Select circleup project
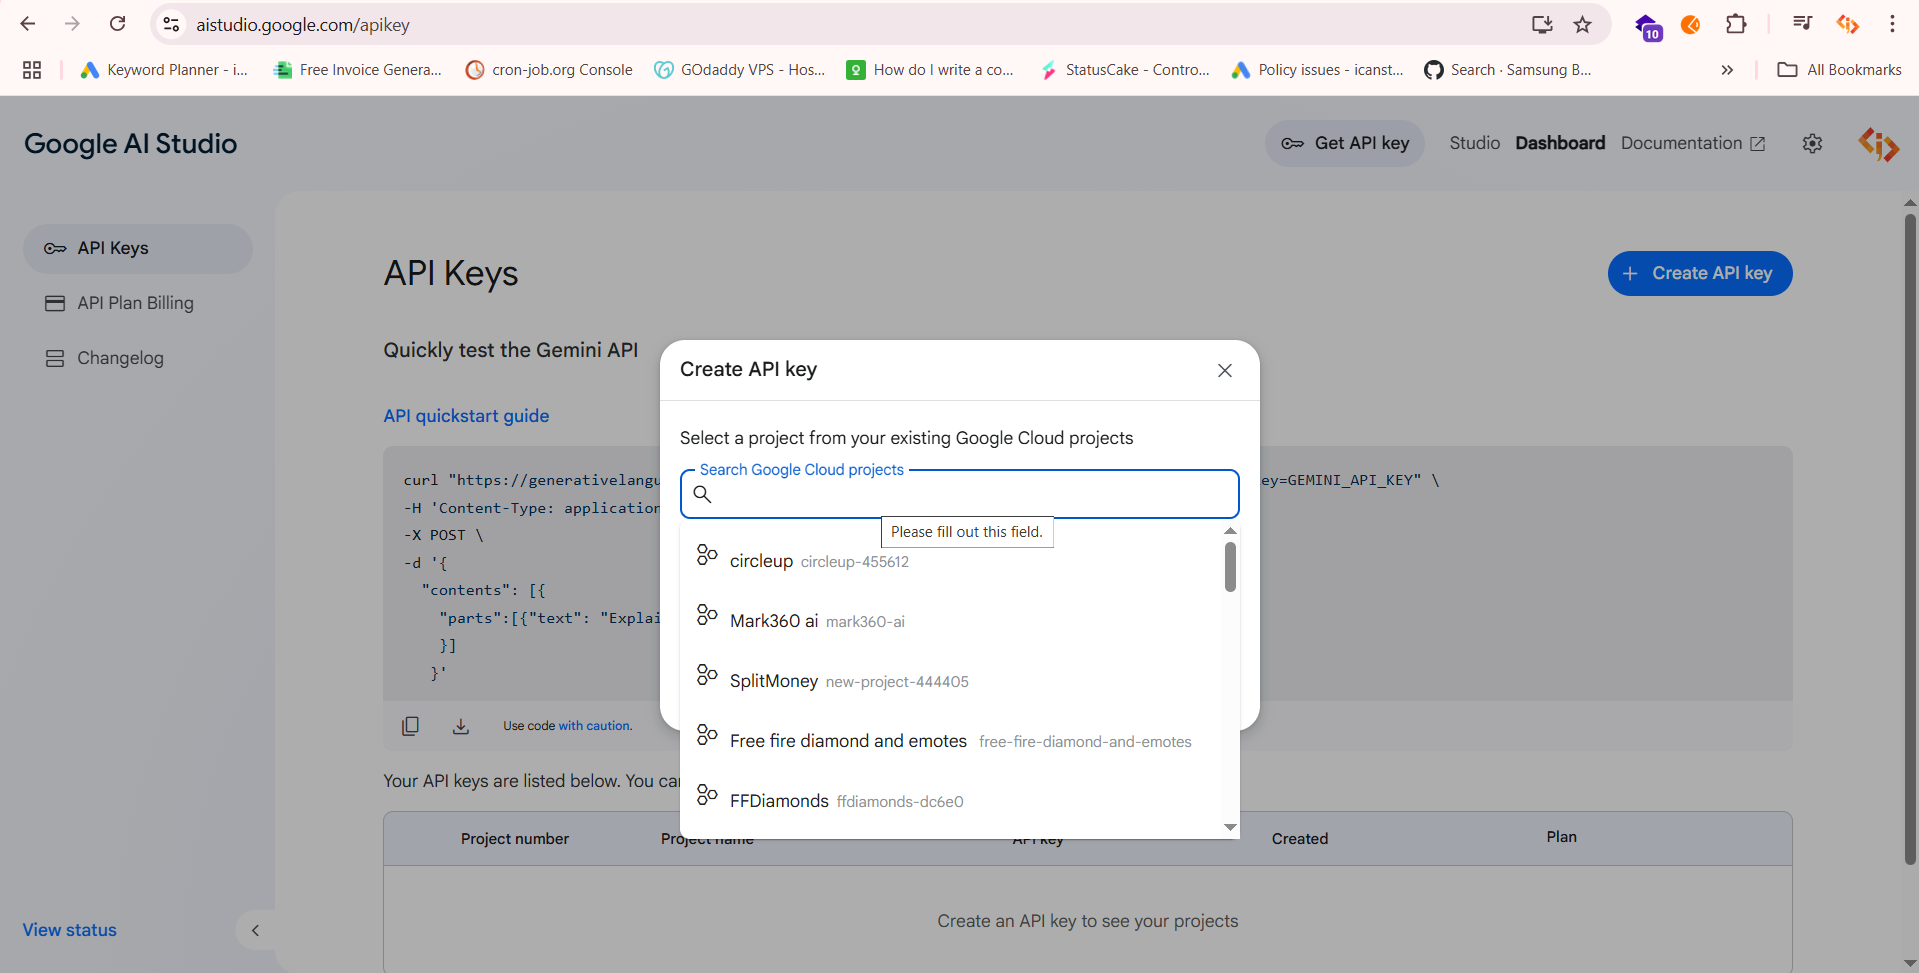Screen dimensions: 1919x973 [950, 561]
